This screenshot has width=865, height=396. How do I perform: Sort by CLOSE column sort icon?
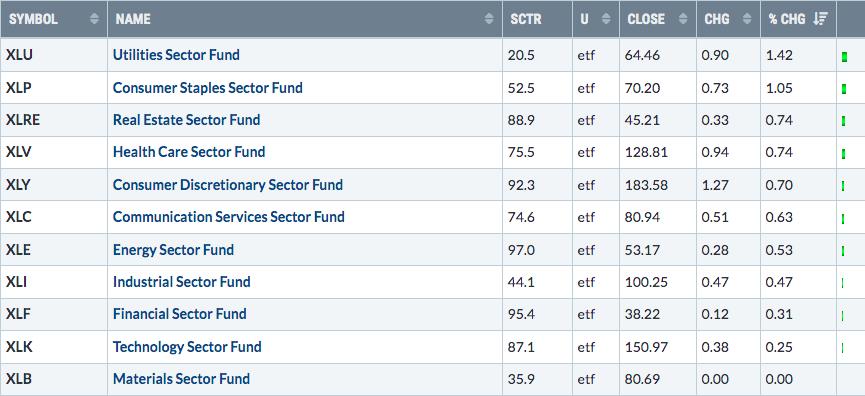point(683,19)
